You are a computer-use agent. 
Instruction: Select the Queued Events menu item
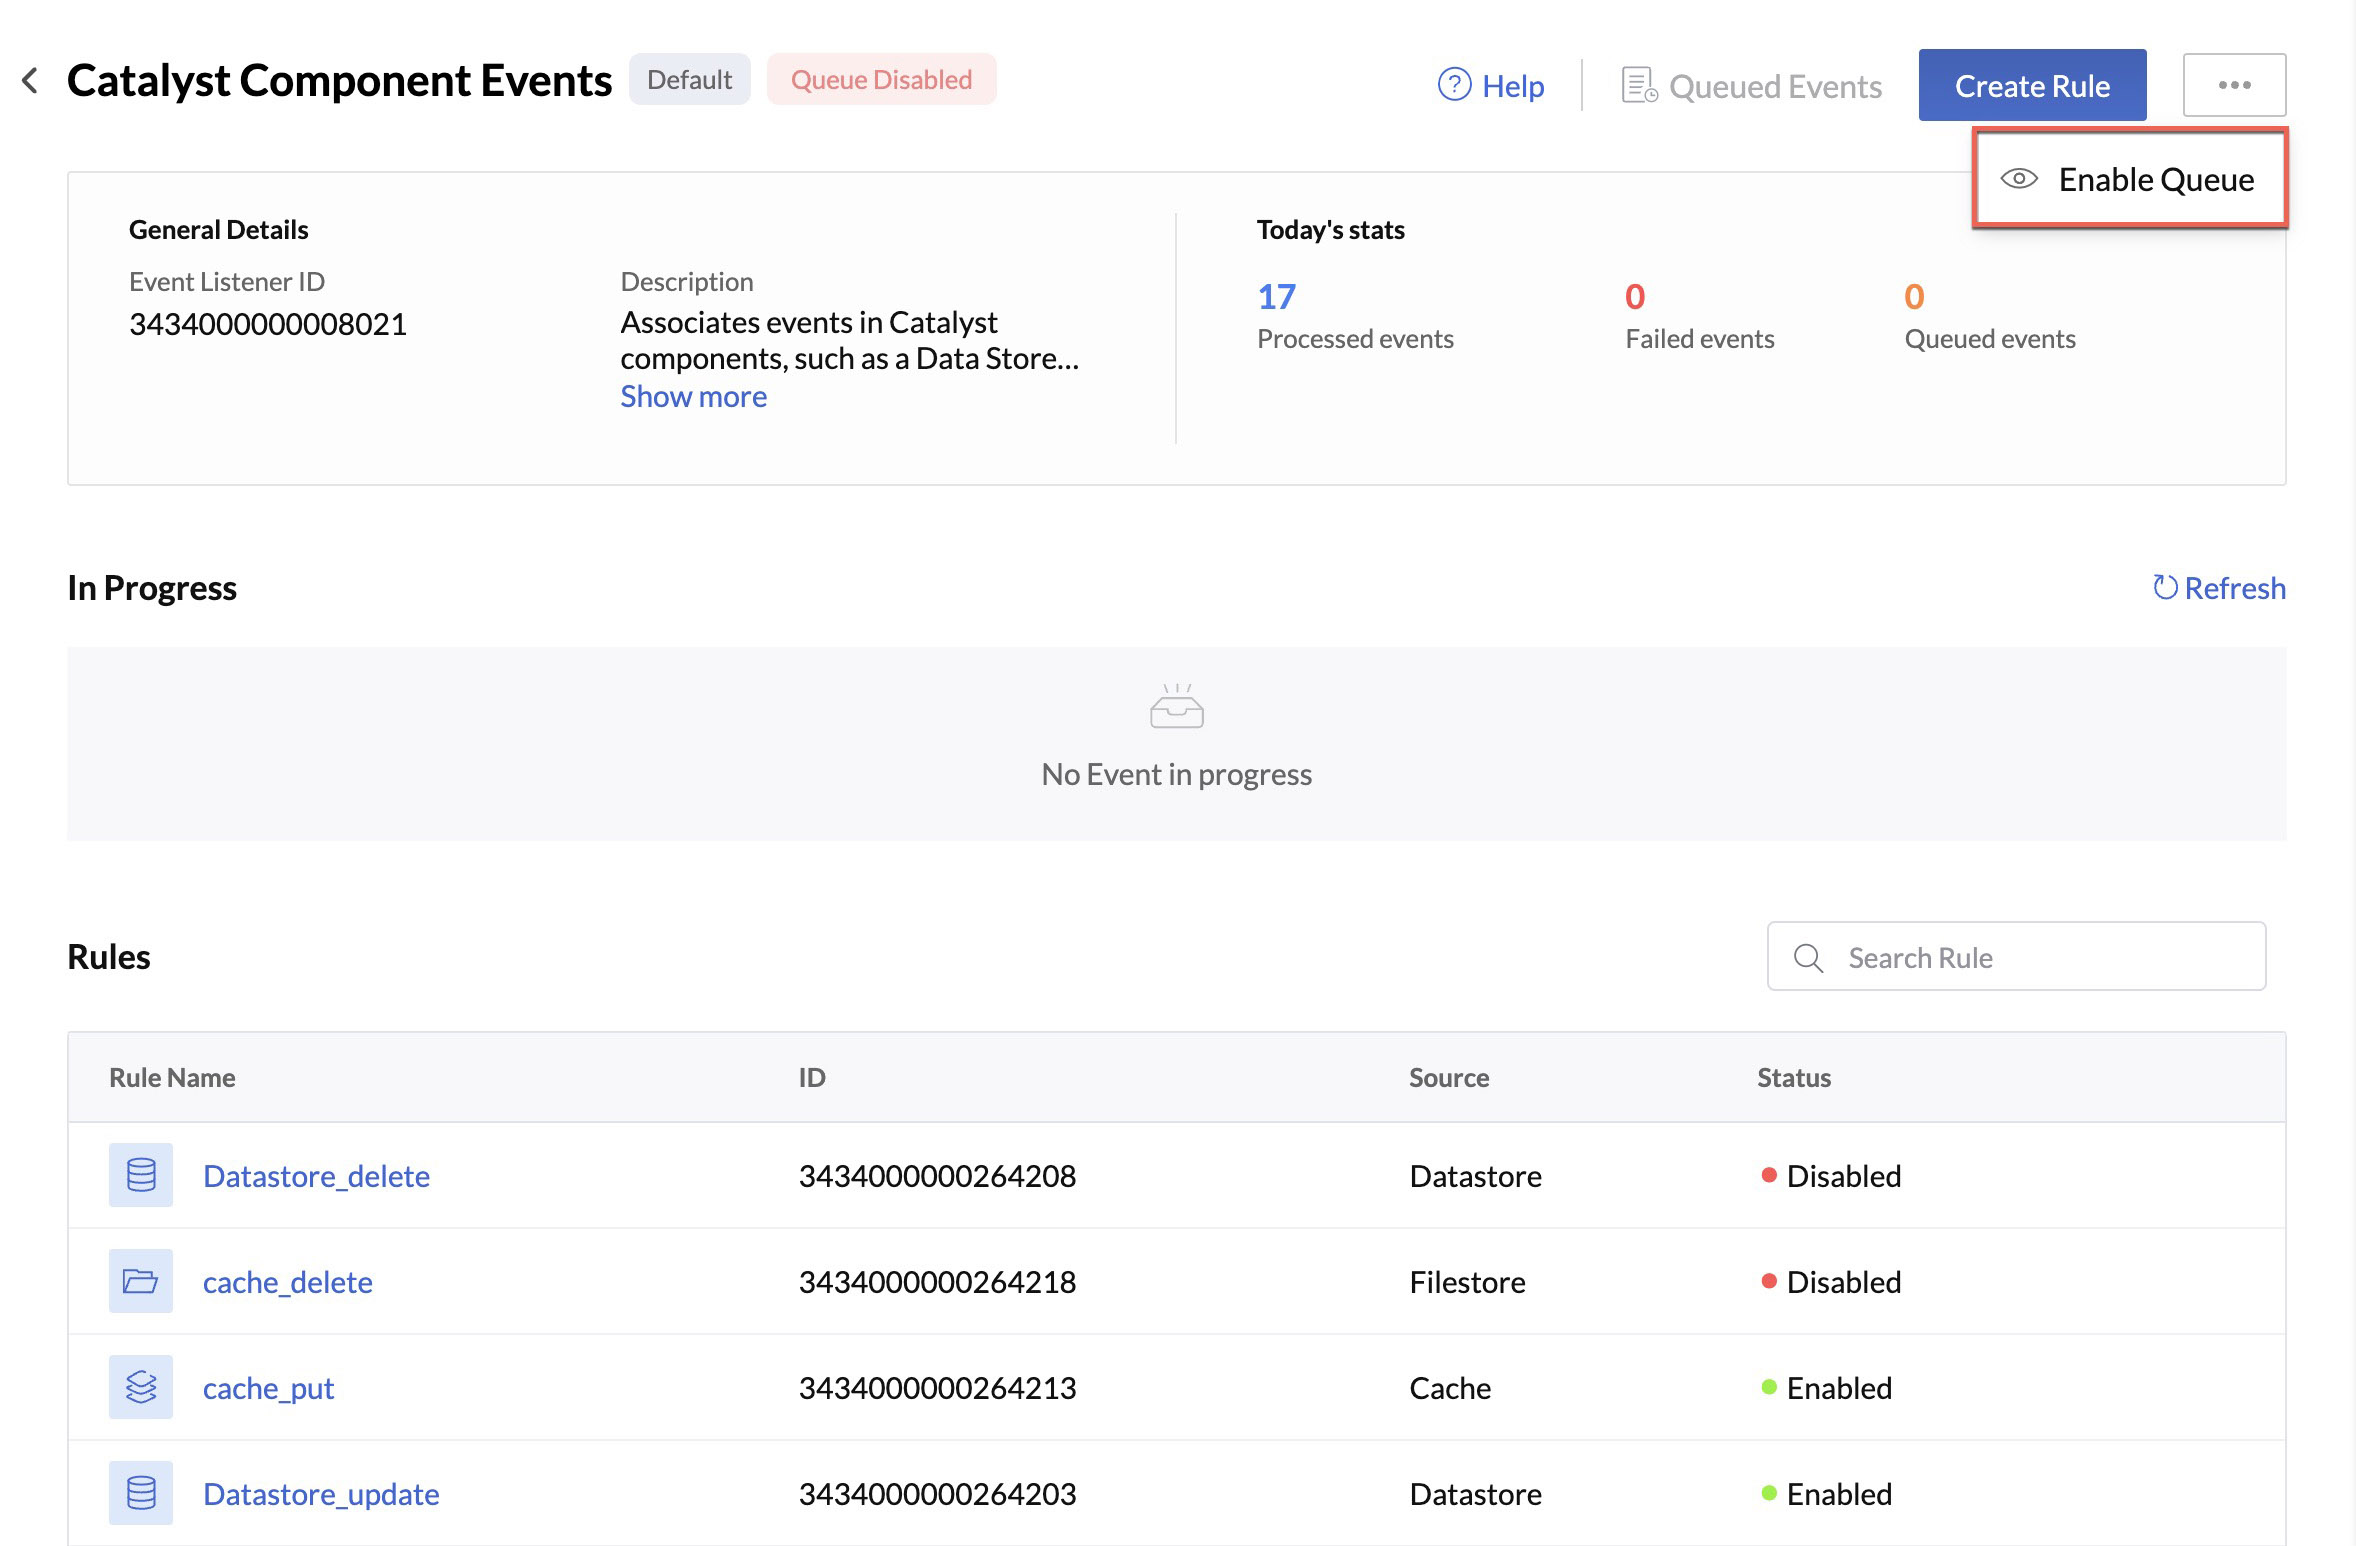(x=1749, y=83)
